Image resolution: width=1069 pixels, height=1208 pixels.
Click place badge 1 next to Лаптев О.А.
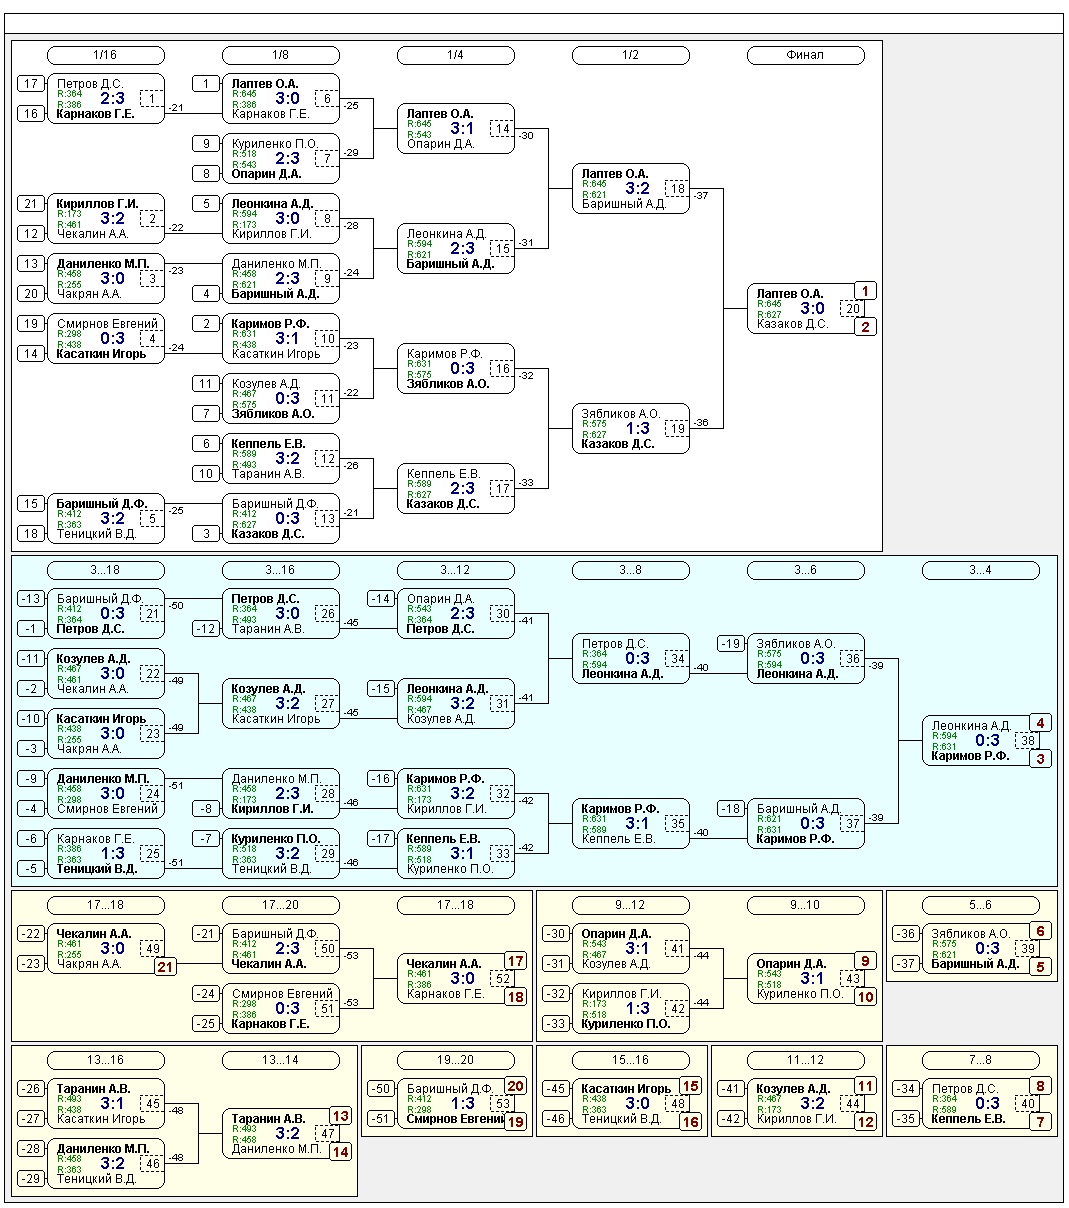coord(866,291)
